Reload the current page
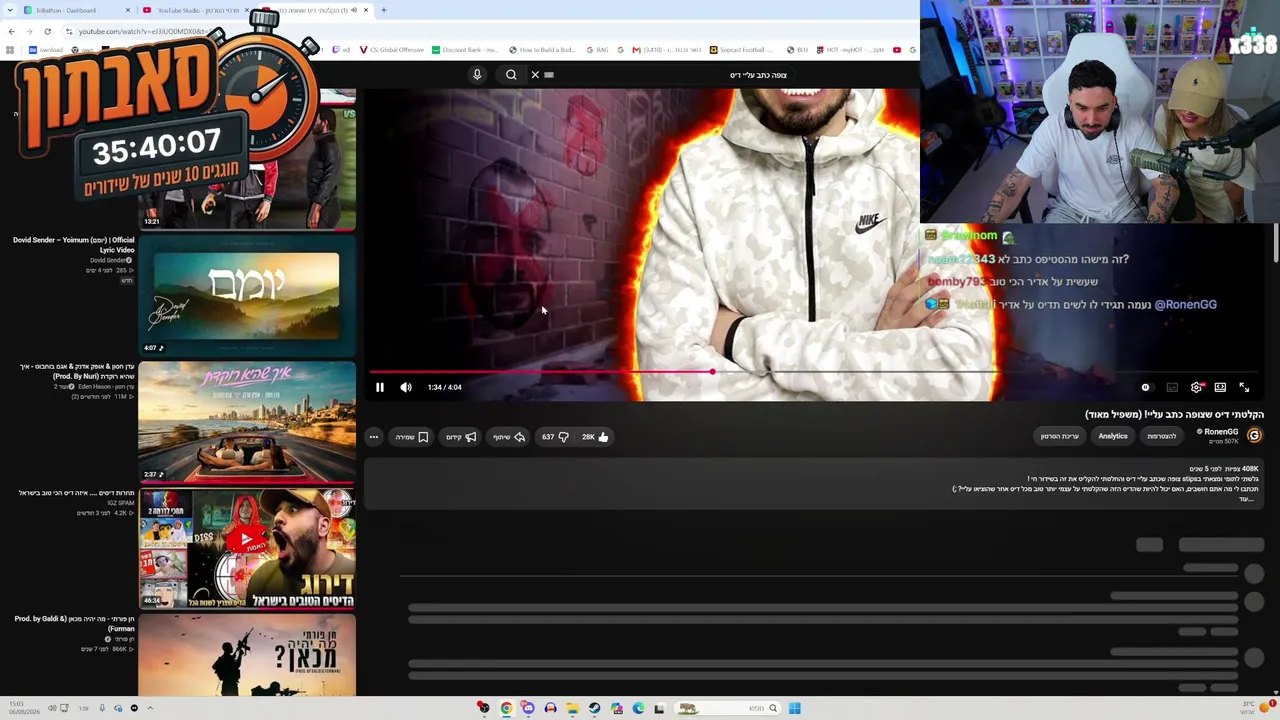The image size is (1280, 720). pyautogui.click(x=47, y=31)
